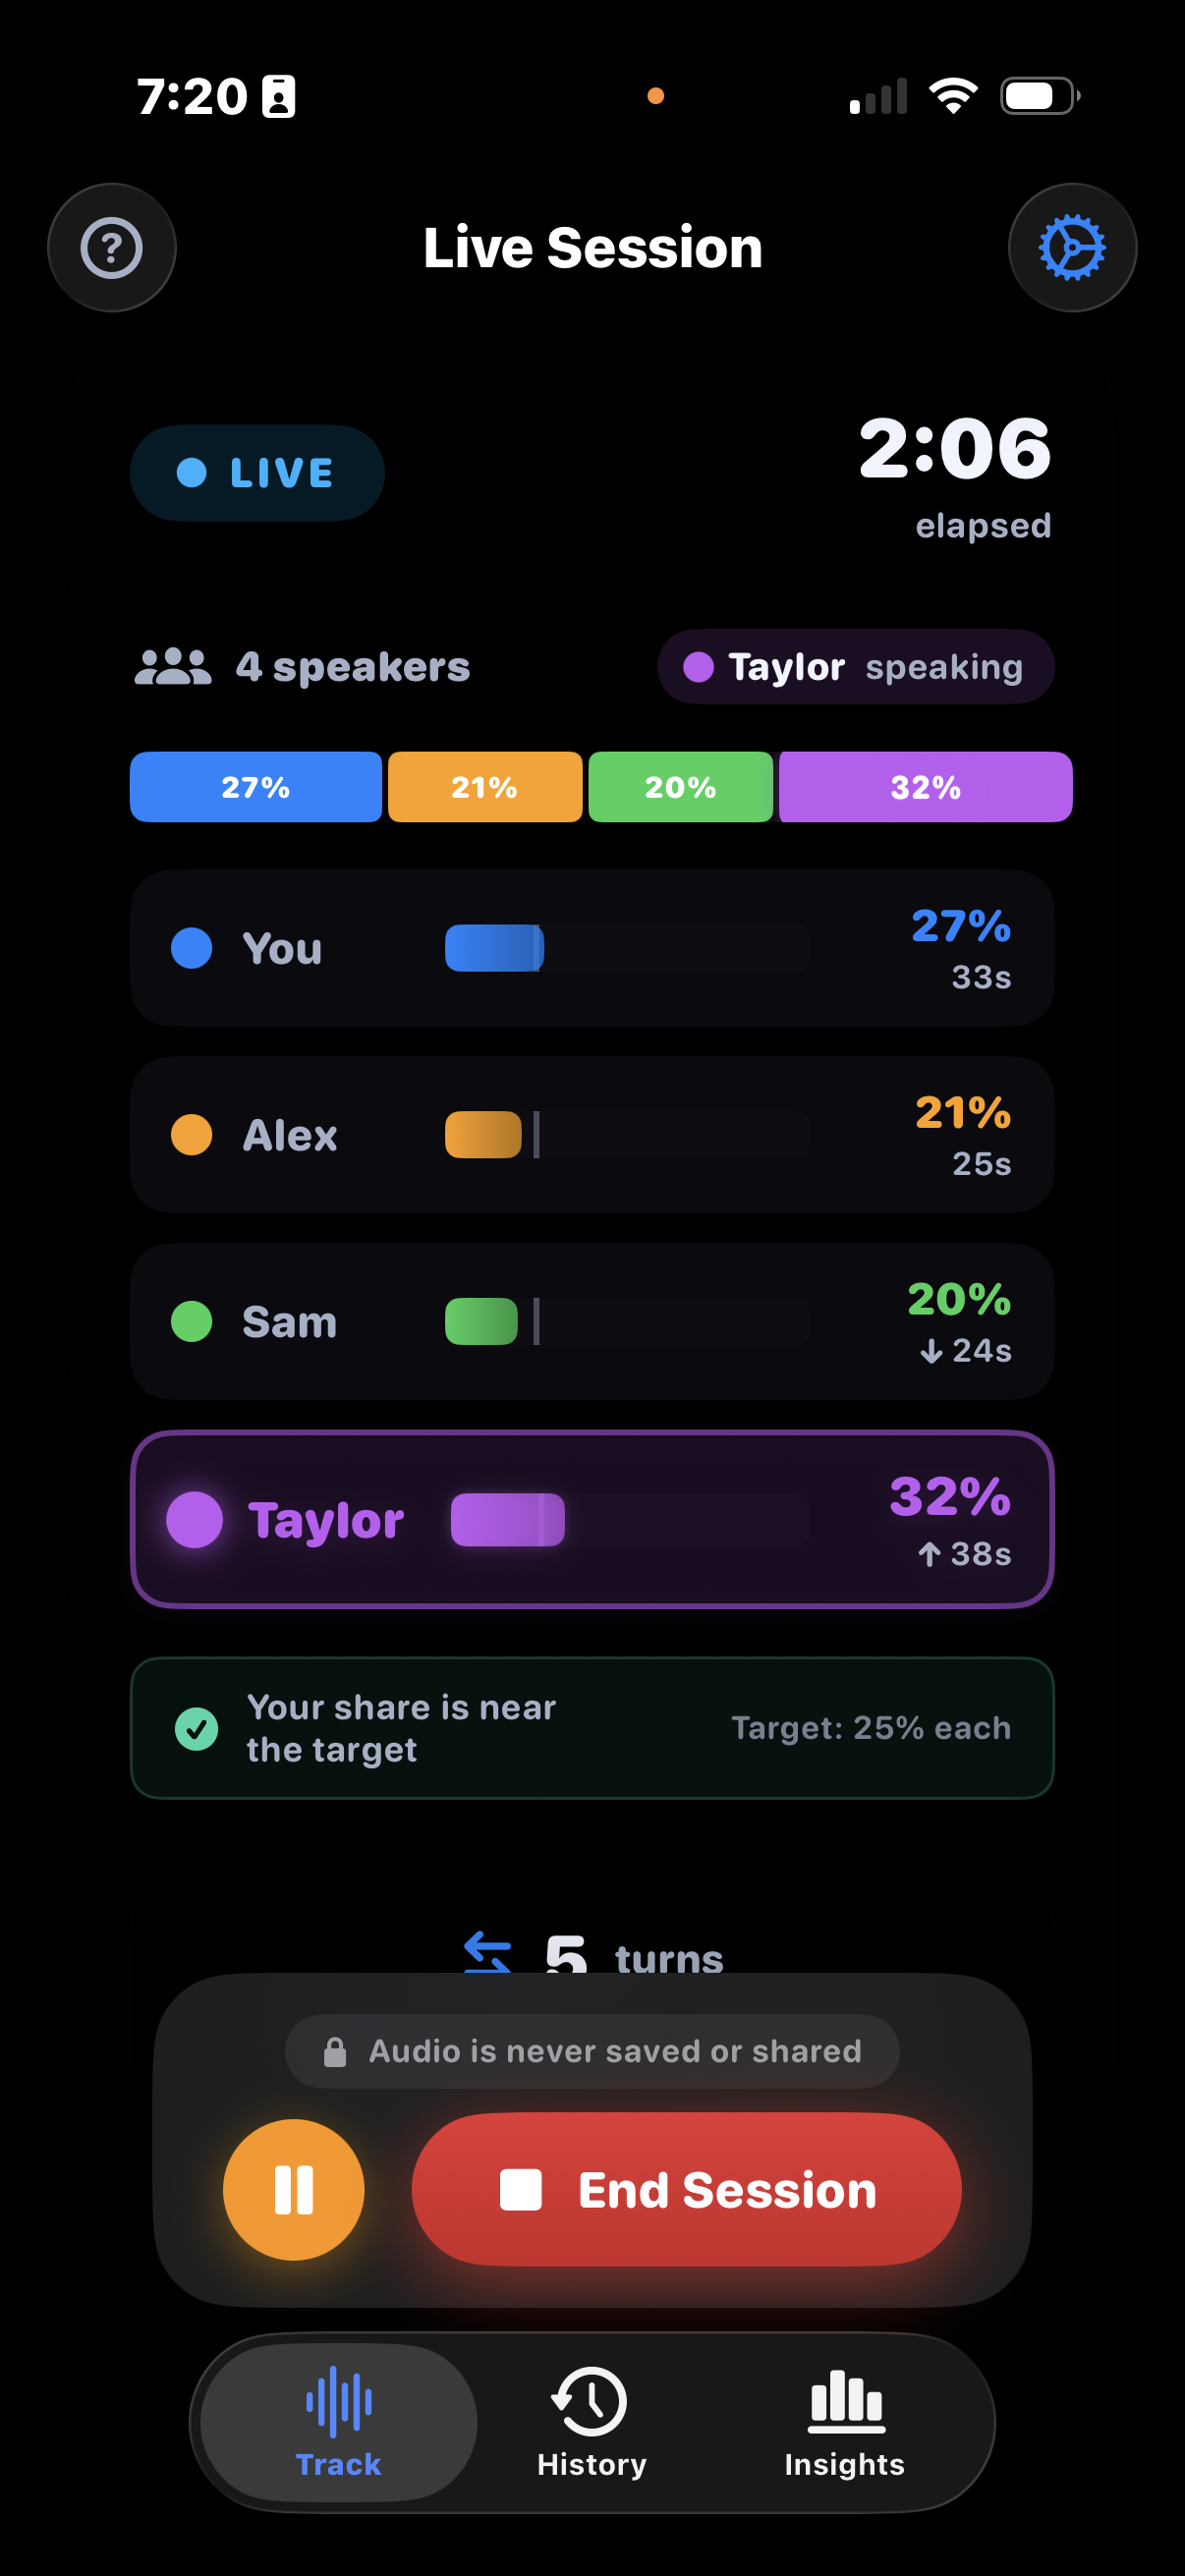Click the Target 25% each label

click(872, 1728)
